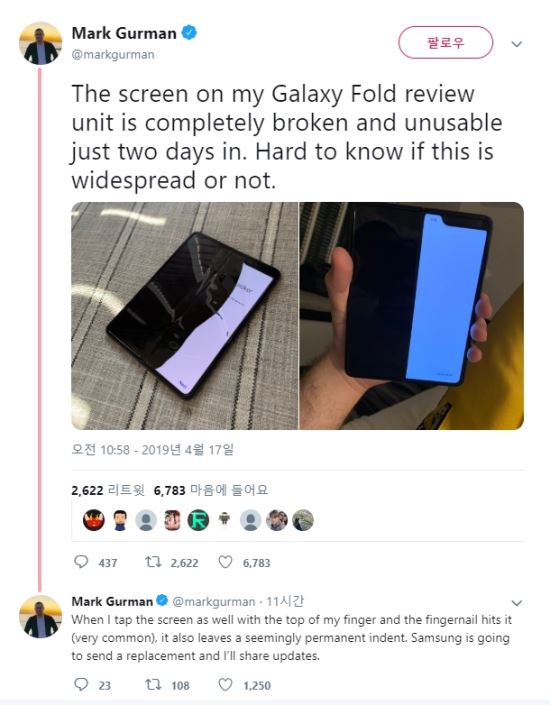Viewport: 550px width, 705px height.
Task: View the 2,622 리트윗 retweets list
Action: (x=107, y=490)
